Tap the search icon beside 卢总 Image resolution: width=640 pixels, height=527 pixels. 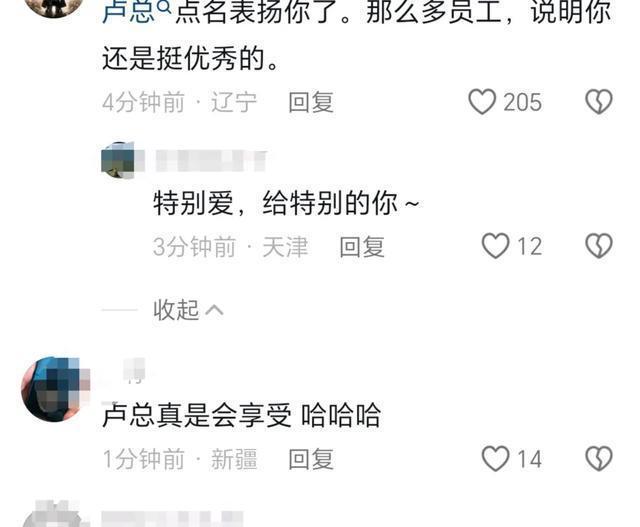[164, 7]
